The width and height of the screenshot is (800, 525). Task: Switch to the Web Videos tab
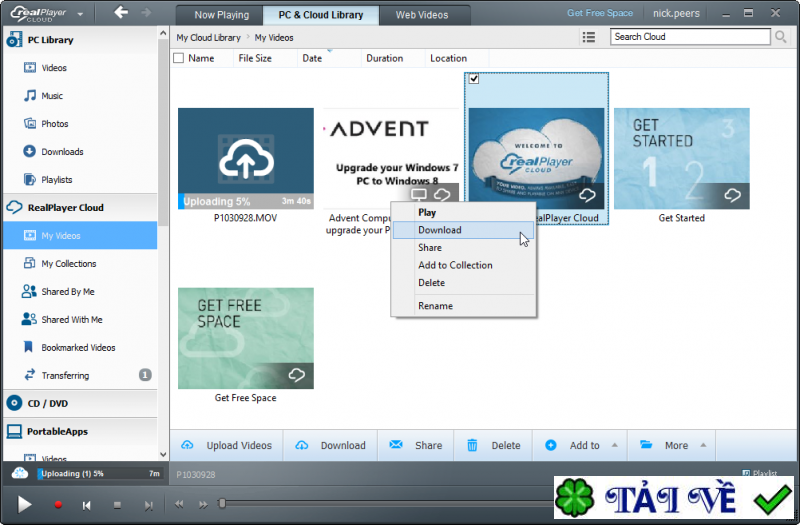(x=422, y=15)
